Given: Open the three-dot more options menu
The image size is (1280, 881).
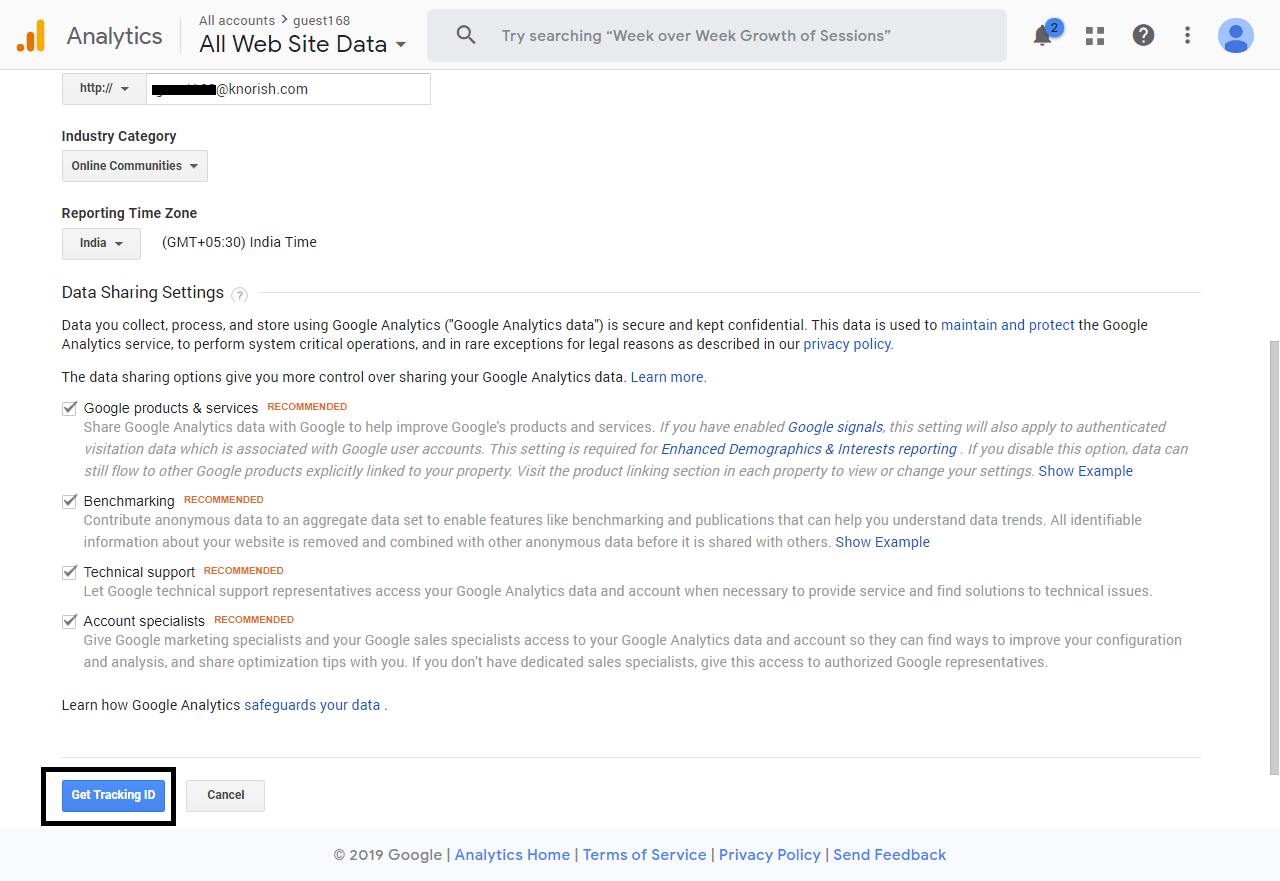Looking at the screenshot, I should (x=1187, y=35).
